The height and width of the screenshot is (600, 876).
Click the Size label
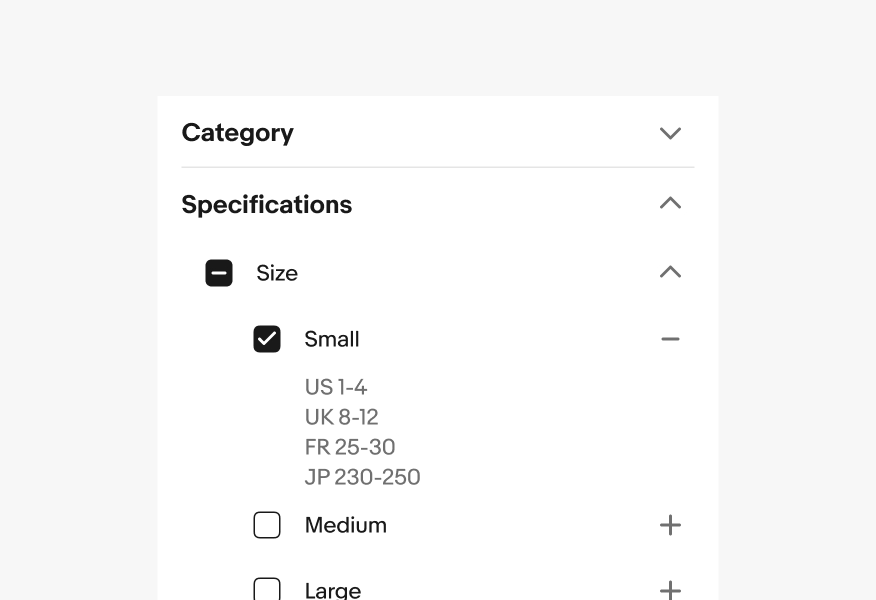tap(277, 273)
